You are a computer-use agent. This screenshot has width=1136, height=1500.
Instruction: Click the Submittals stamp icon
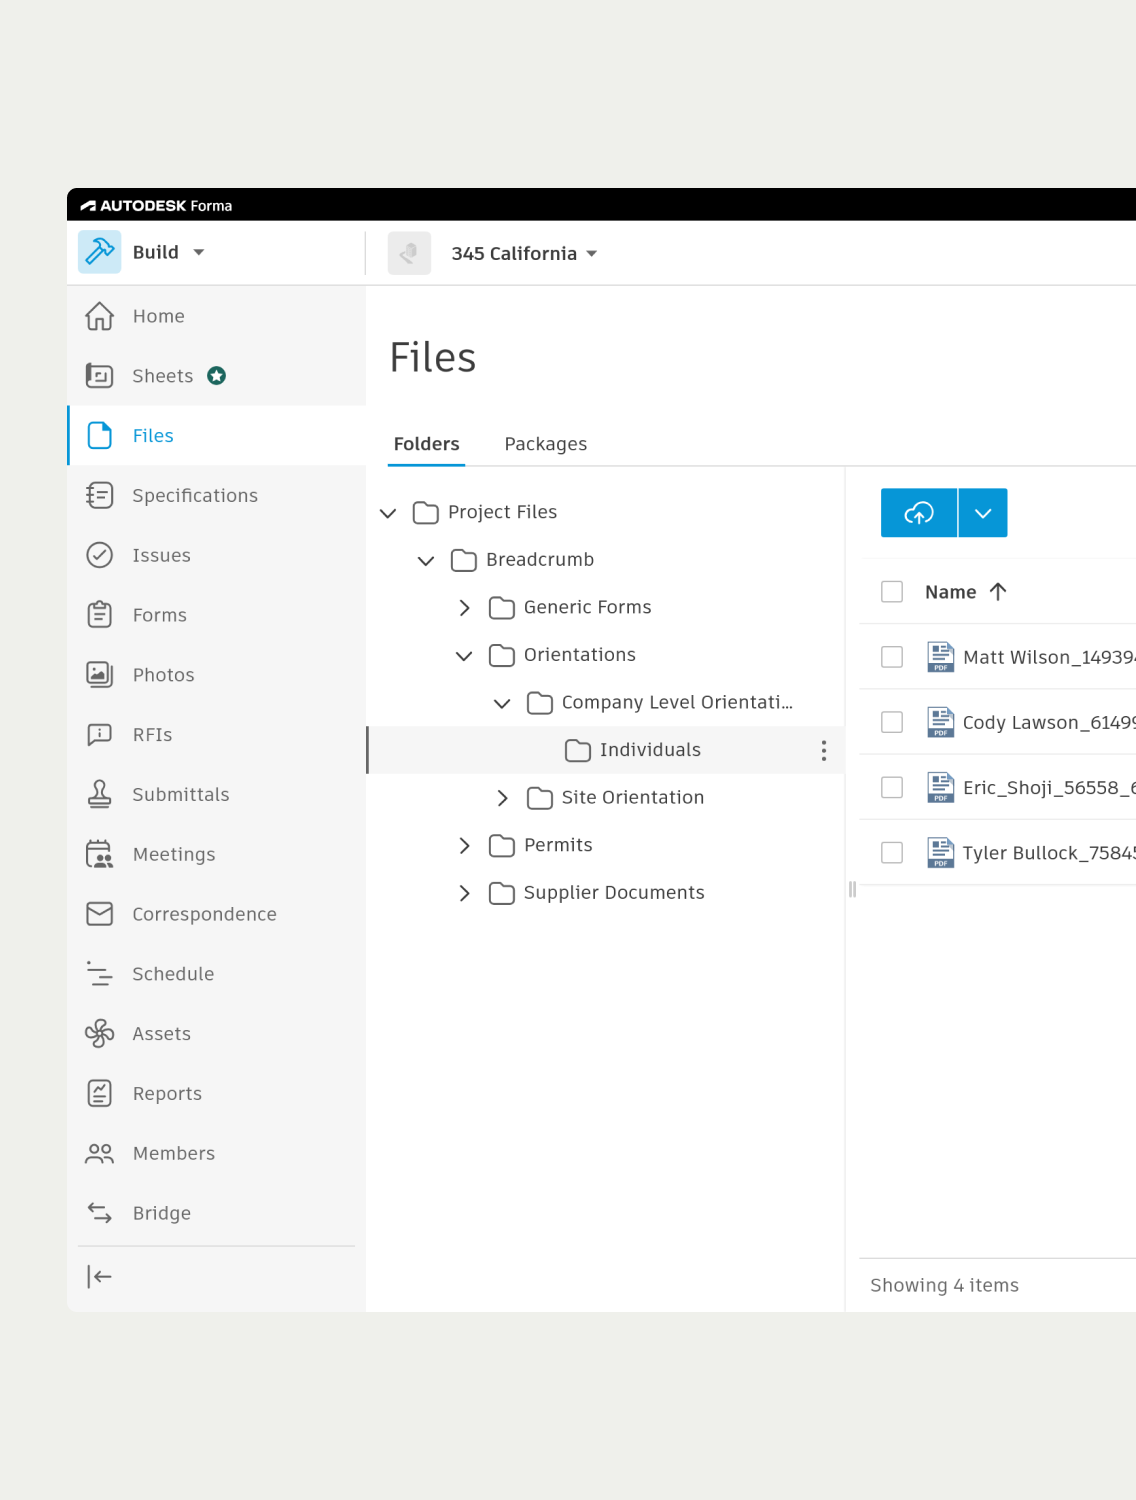click(x=100, y=794)
